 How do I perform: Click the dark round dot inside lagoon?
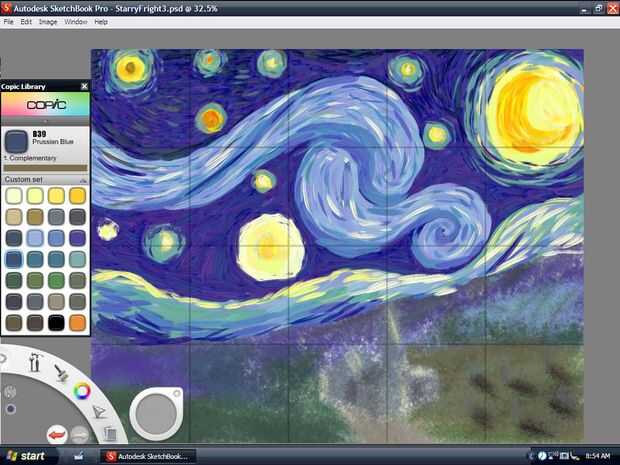pos(11,409)
